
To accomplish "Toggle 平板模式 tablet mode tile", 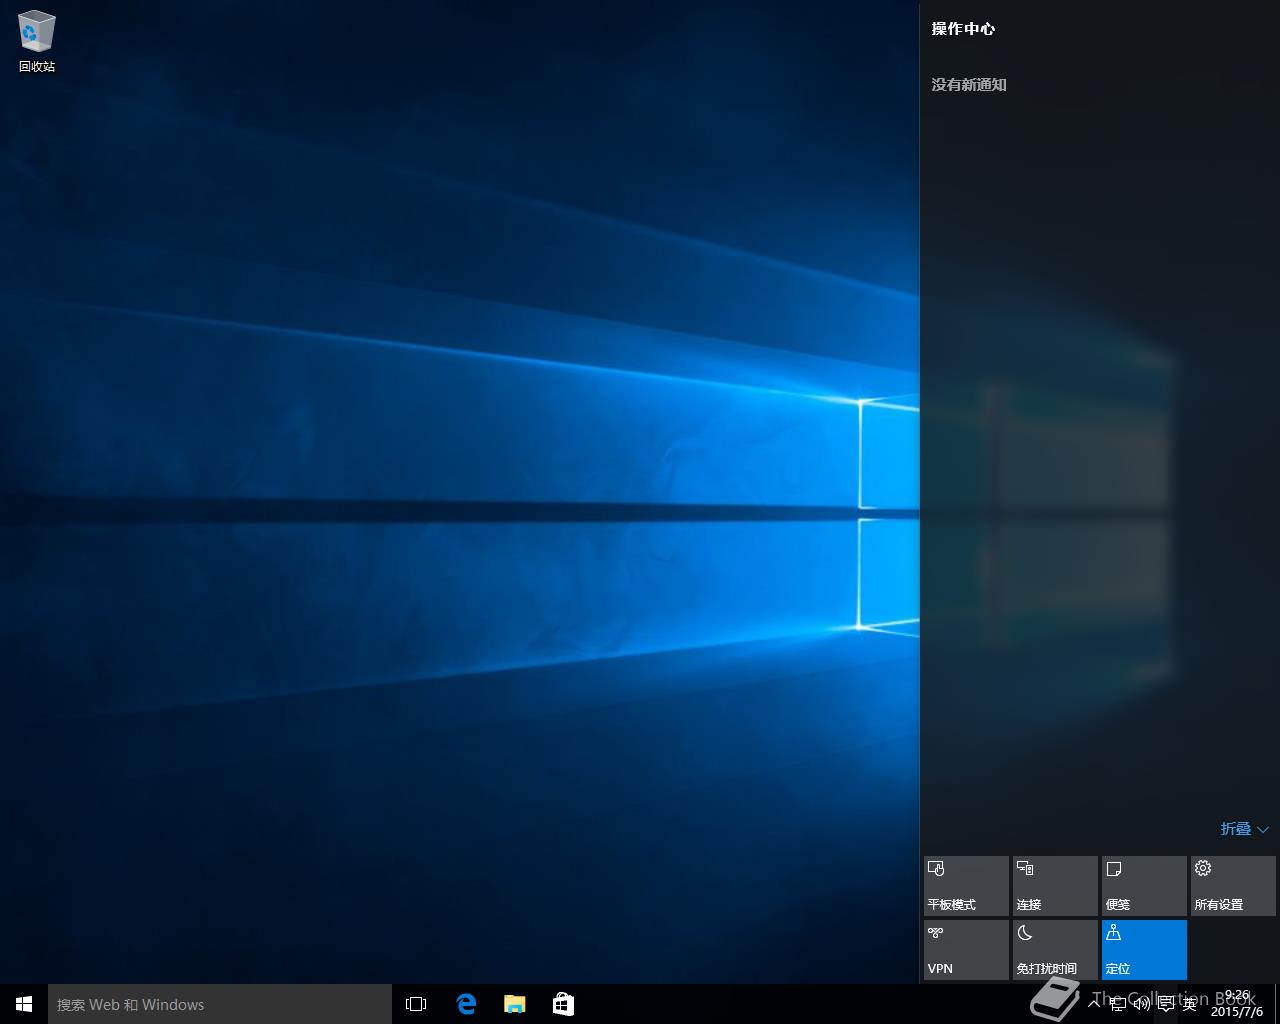I will (966, 886).
